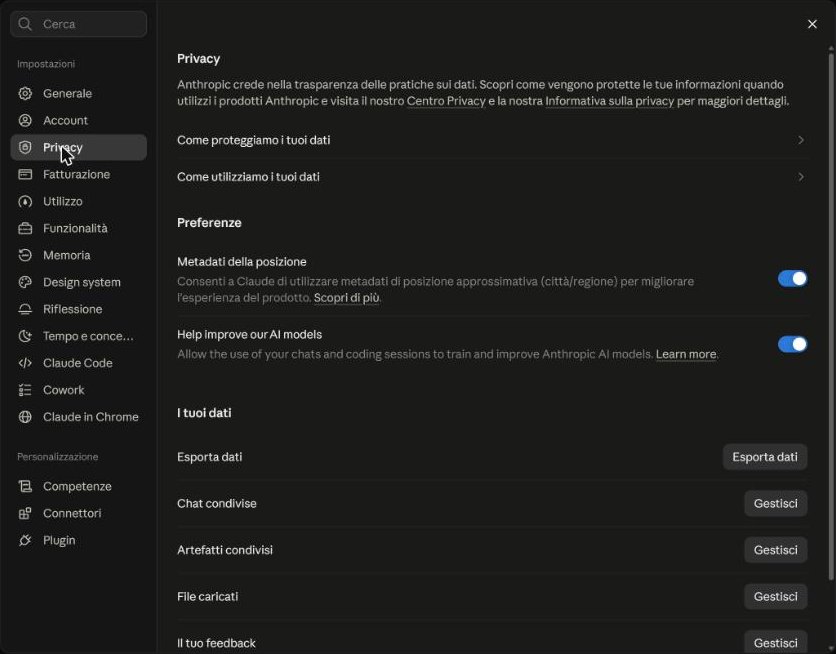Viewport: 836px width, 654px height.
Task: Go to Fatturazione section
Action: coord(78,174)
